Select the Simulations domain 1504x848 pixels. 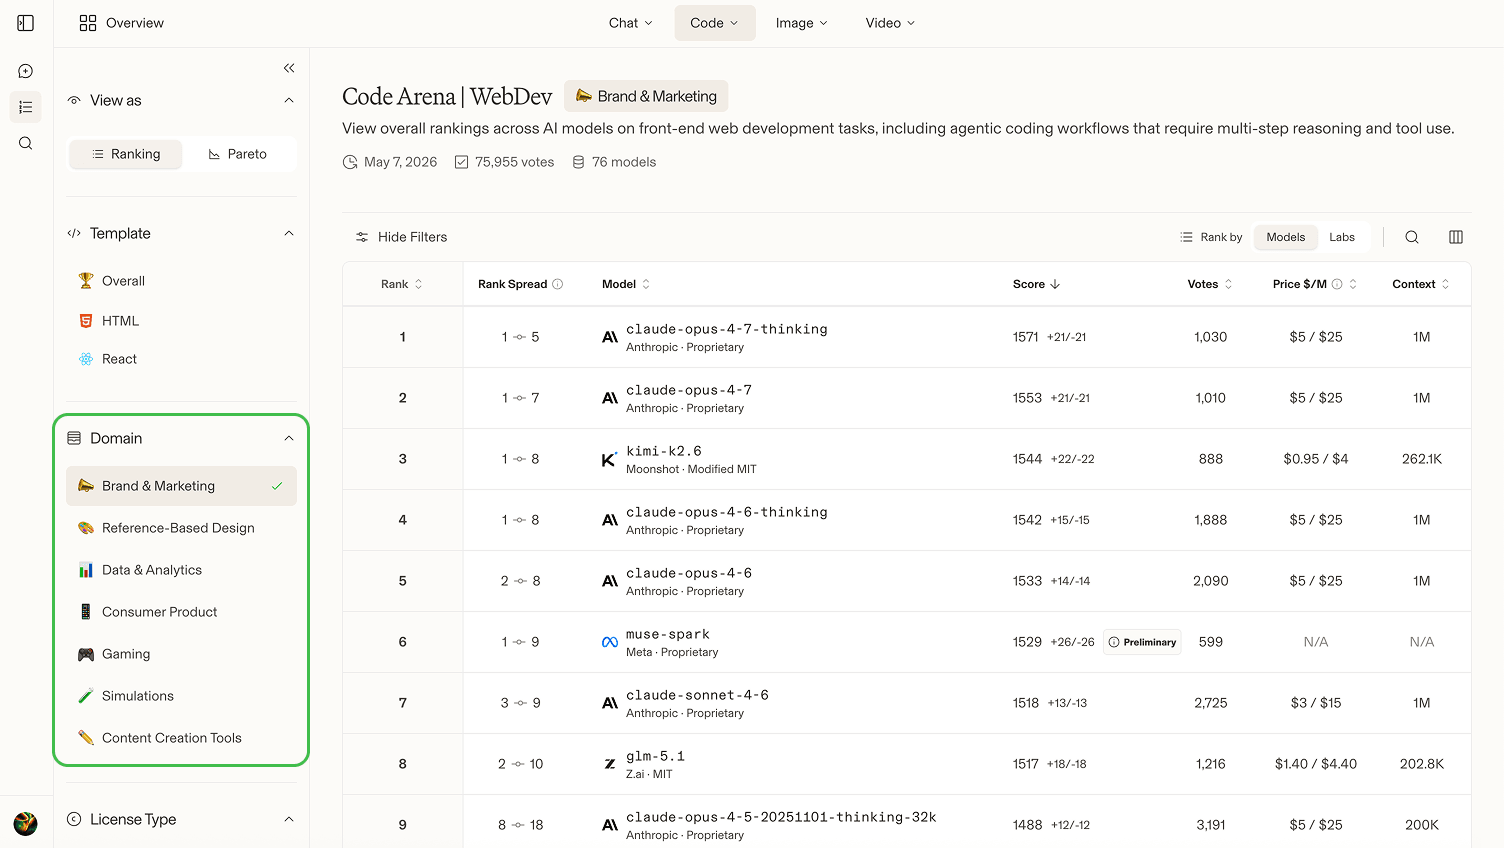tap(181, 696)
